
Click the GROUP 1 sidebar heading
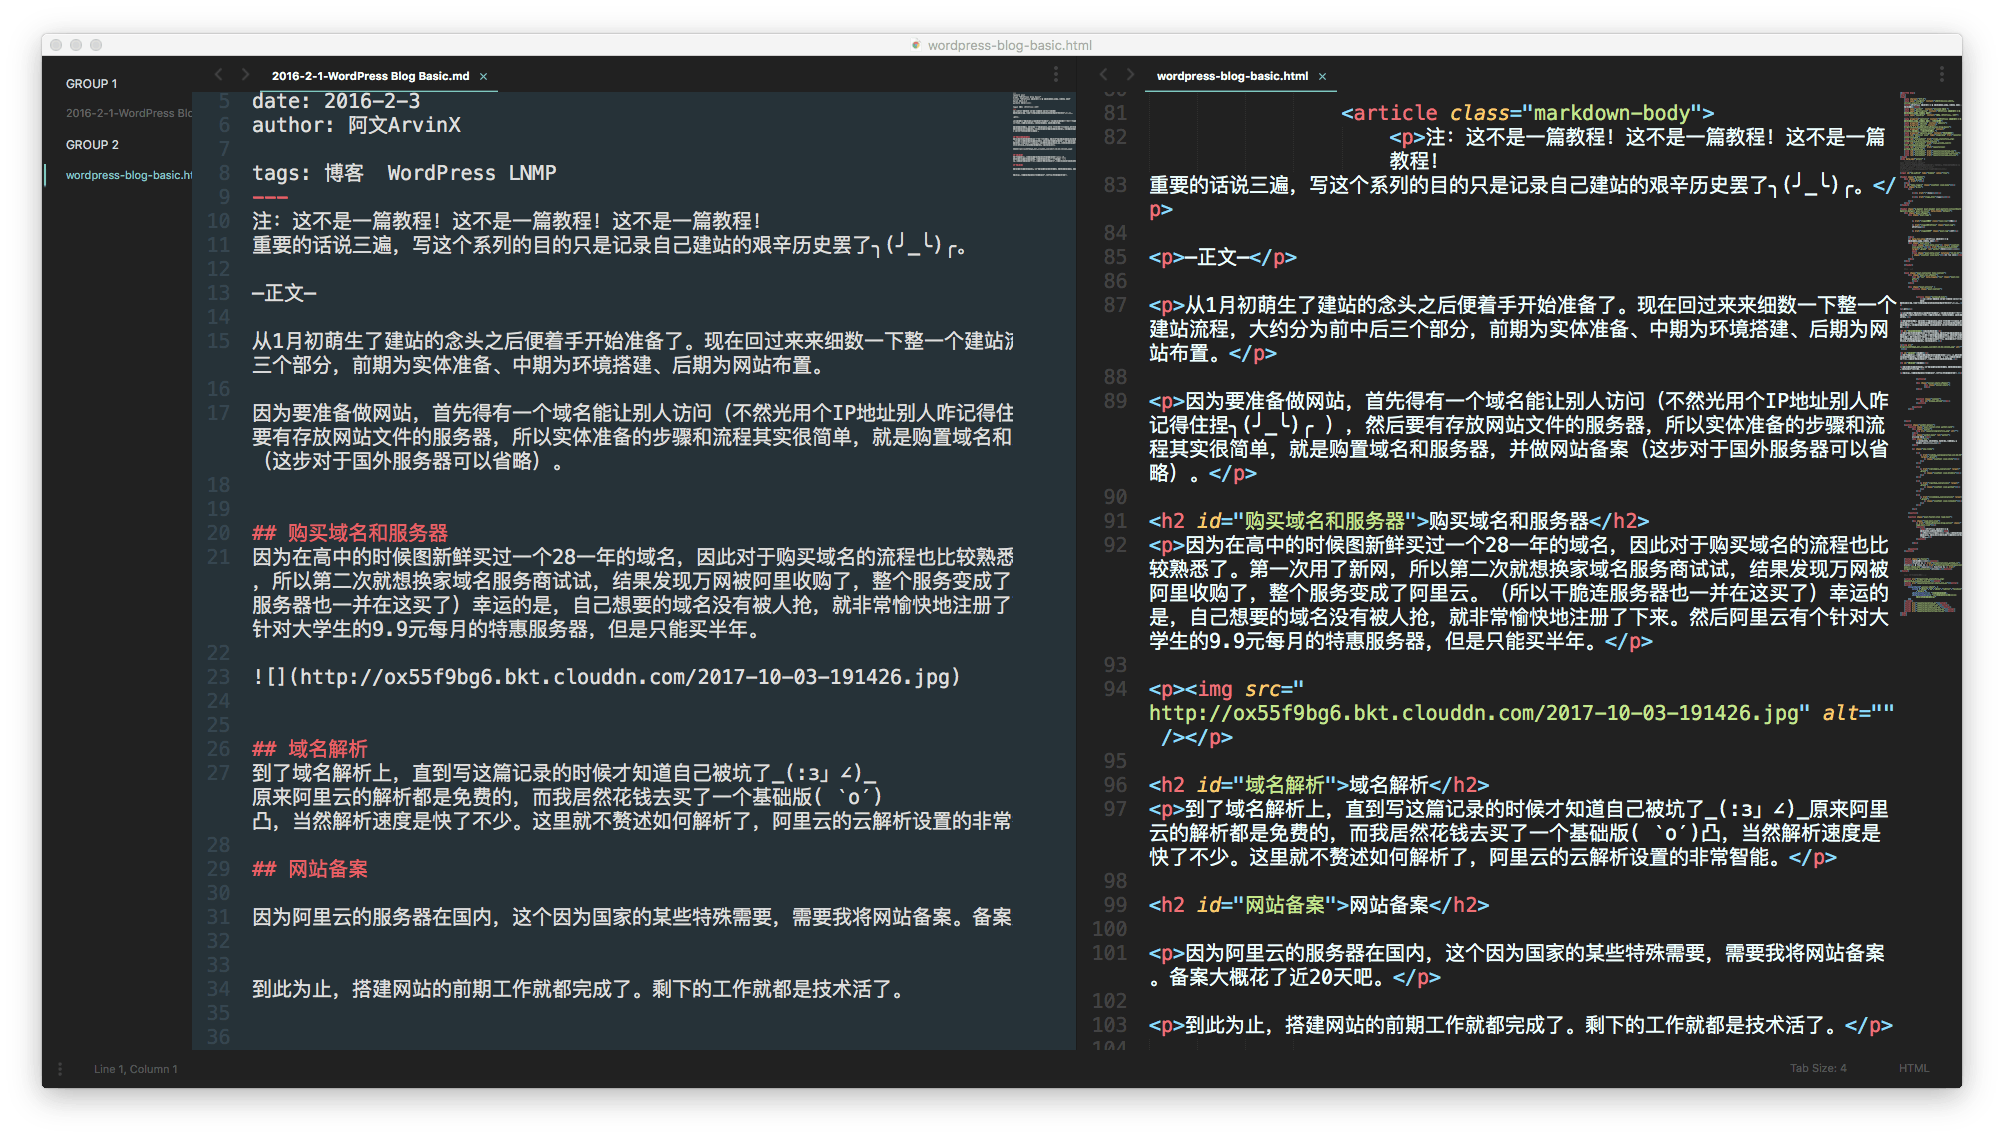pos(91,84)
